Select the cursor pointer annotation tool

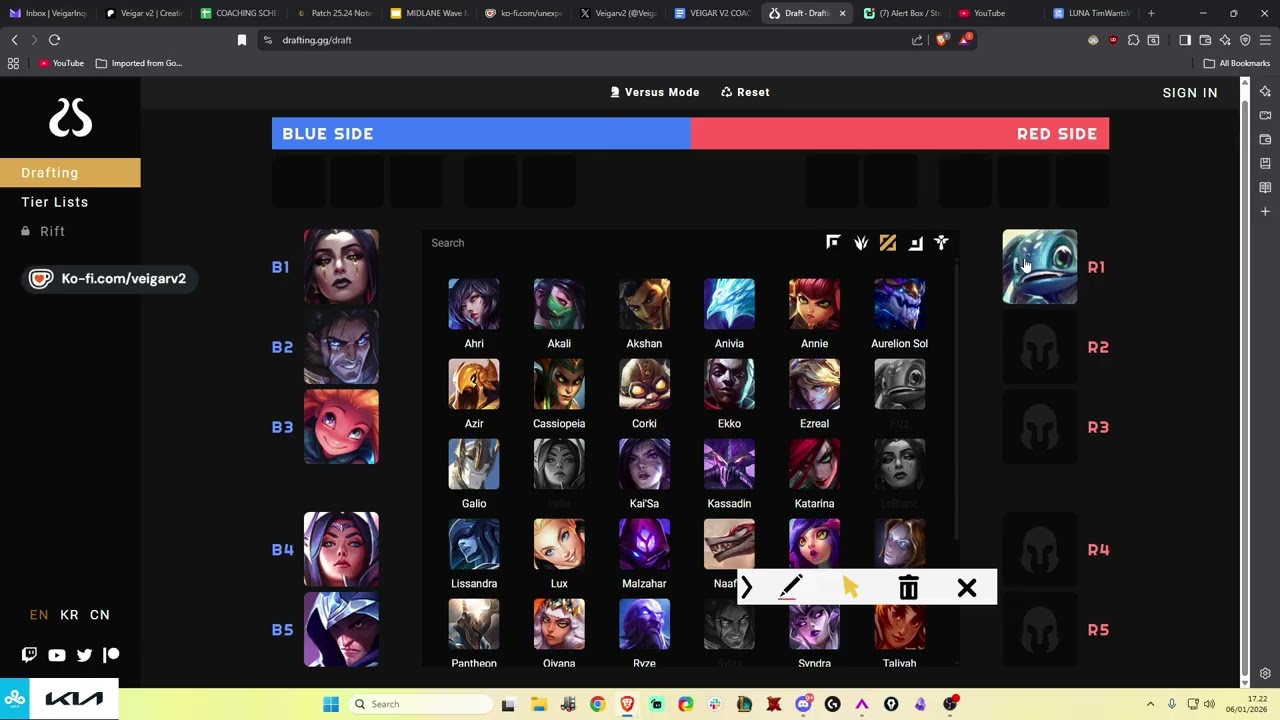[x=850, y=588]
